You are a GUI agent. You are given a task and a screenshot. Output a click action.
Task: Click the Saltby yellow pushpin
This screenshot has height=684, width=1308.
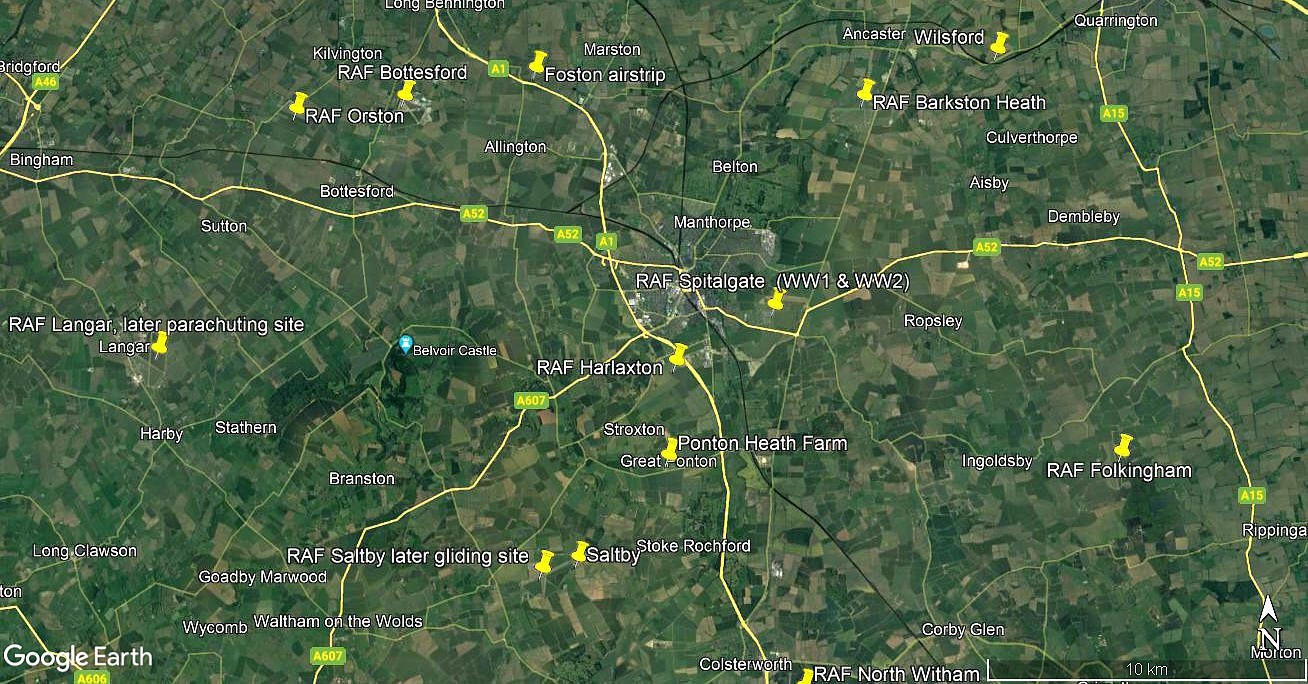tap(579, 553)
